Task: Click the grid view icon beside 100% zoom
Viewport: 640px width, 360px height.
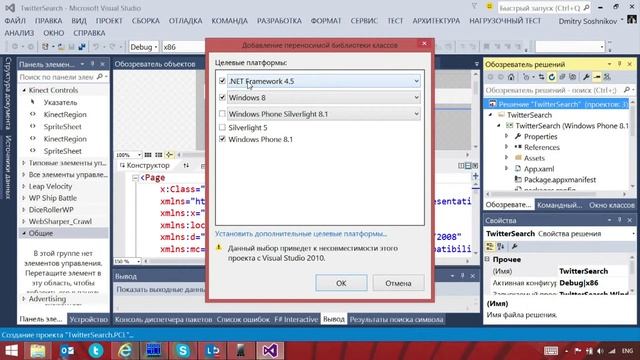Action: click(148, 155)
